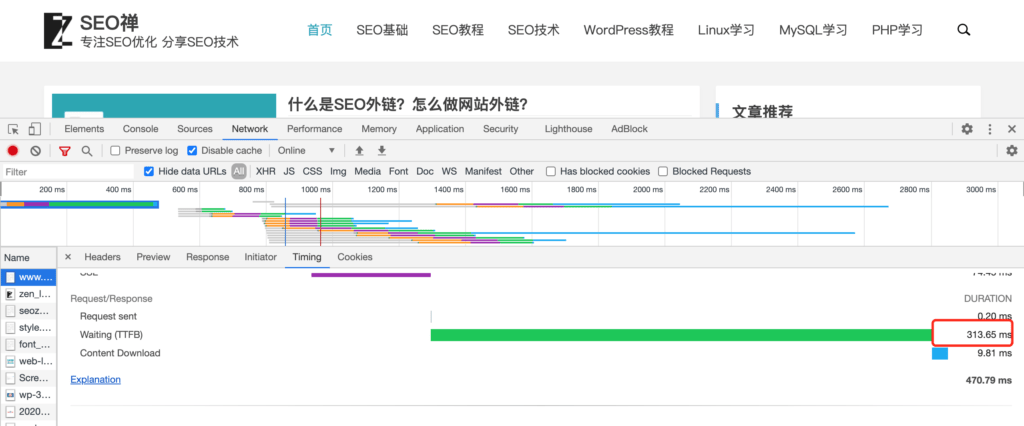This screenshot has width=1024, height=426.
Task: Open network search magnifier icon
Action: (87, 151)
